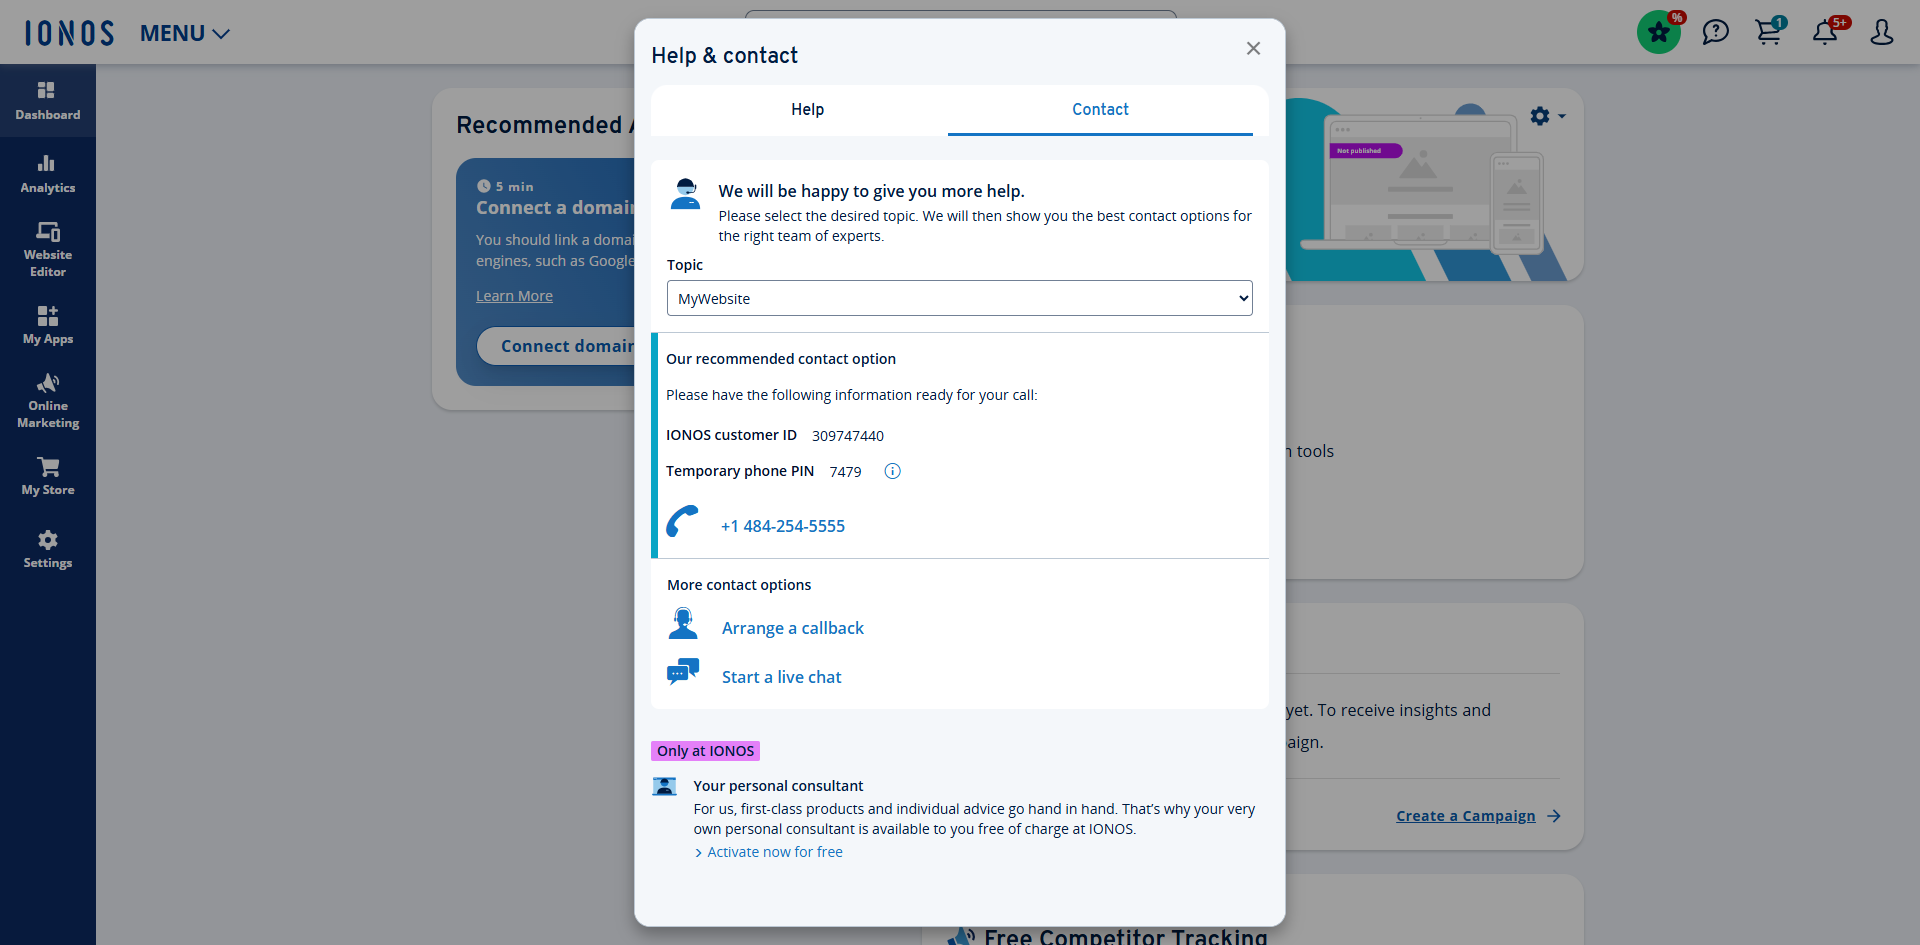Click the phone icon beside the support number
Viewport: 1920px width, 945px height.
click(683, 522)
